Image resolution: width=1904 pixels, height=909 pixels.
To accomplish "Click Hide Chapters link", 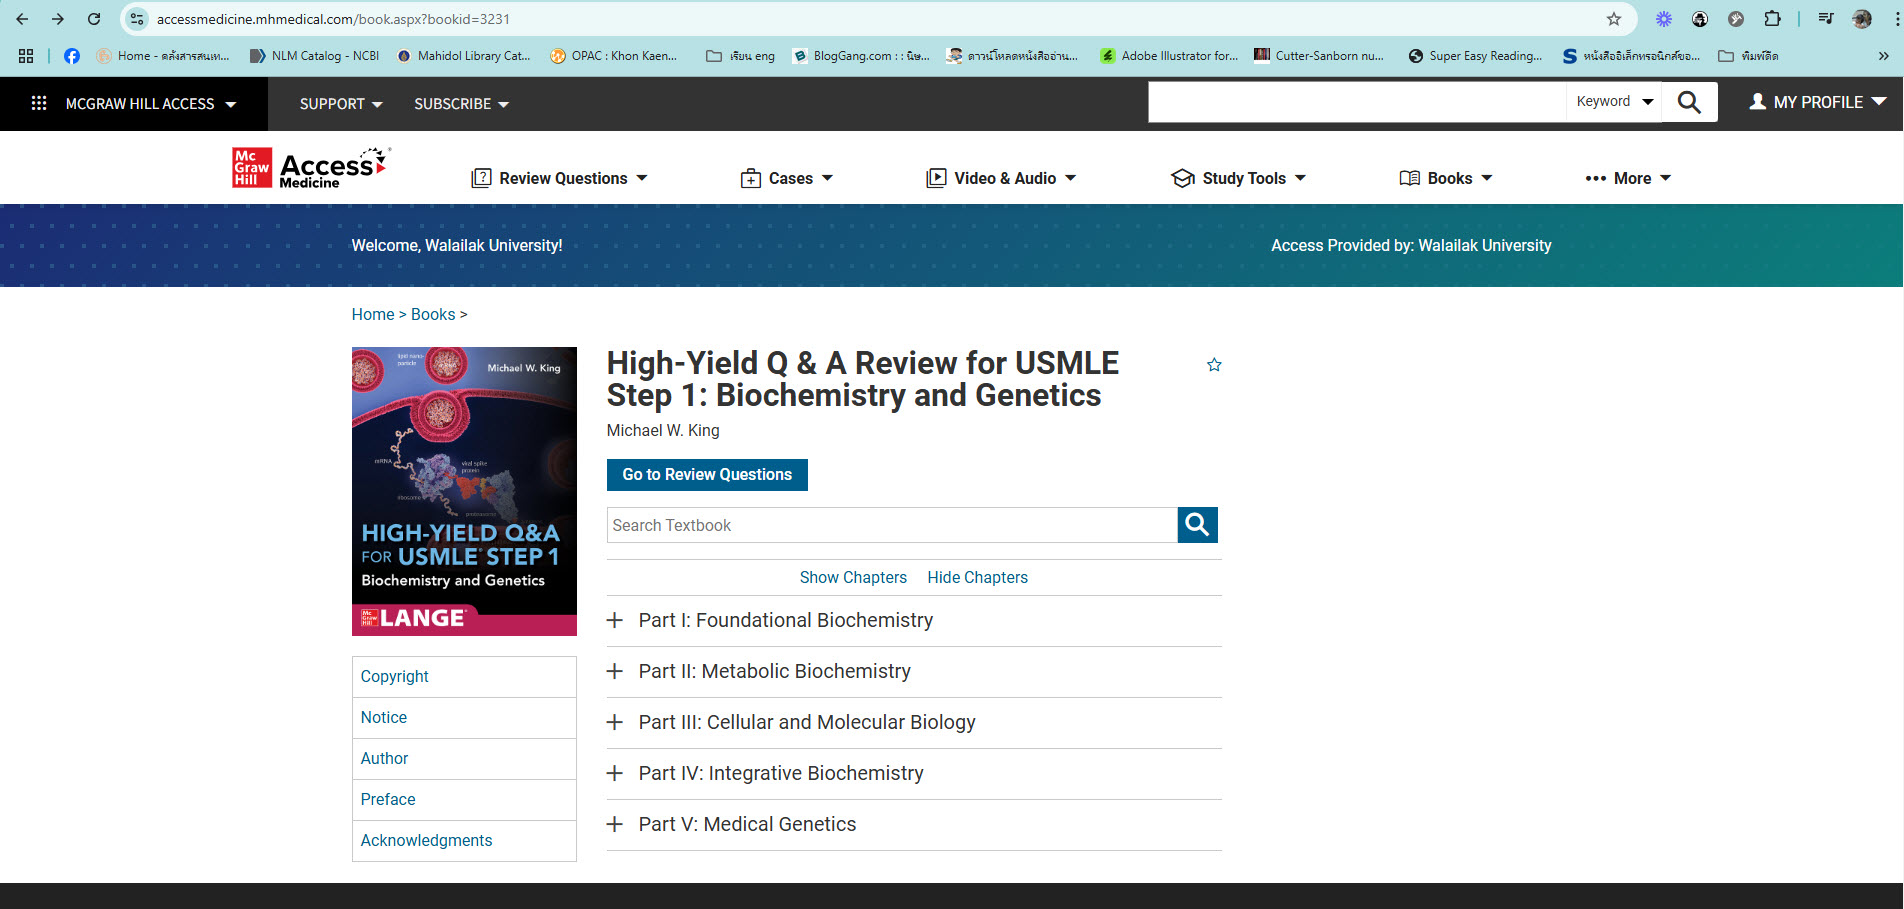I will click(x=977, y=578).
